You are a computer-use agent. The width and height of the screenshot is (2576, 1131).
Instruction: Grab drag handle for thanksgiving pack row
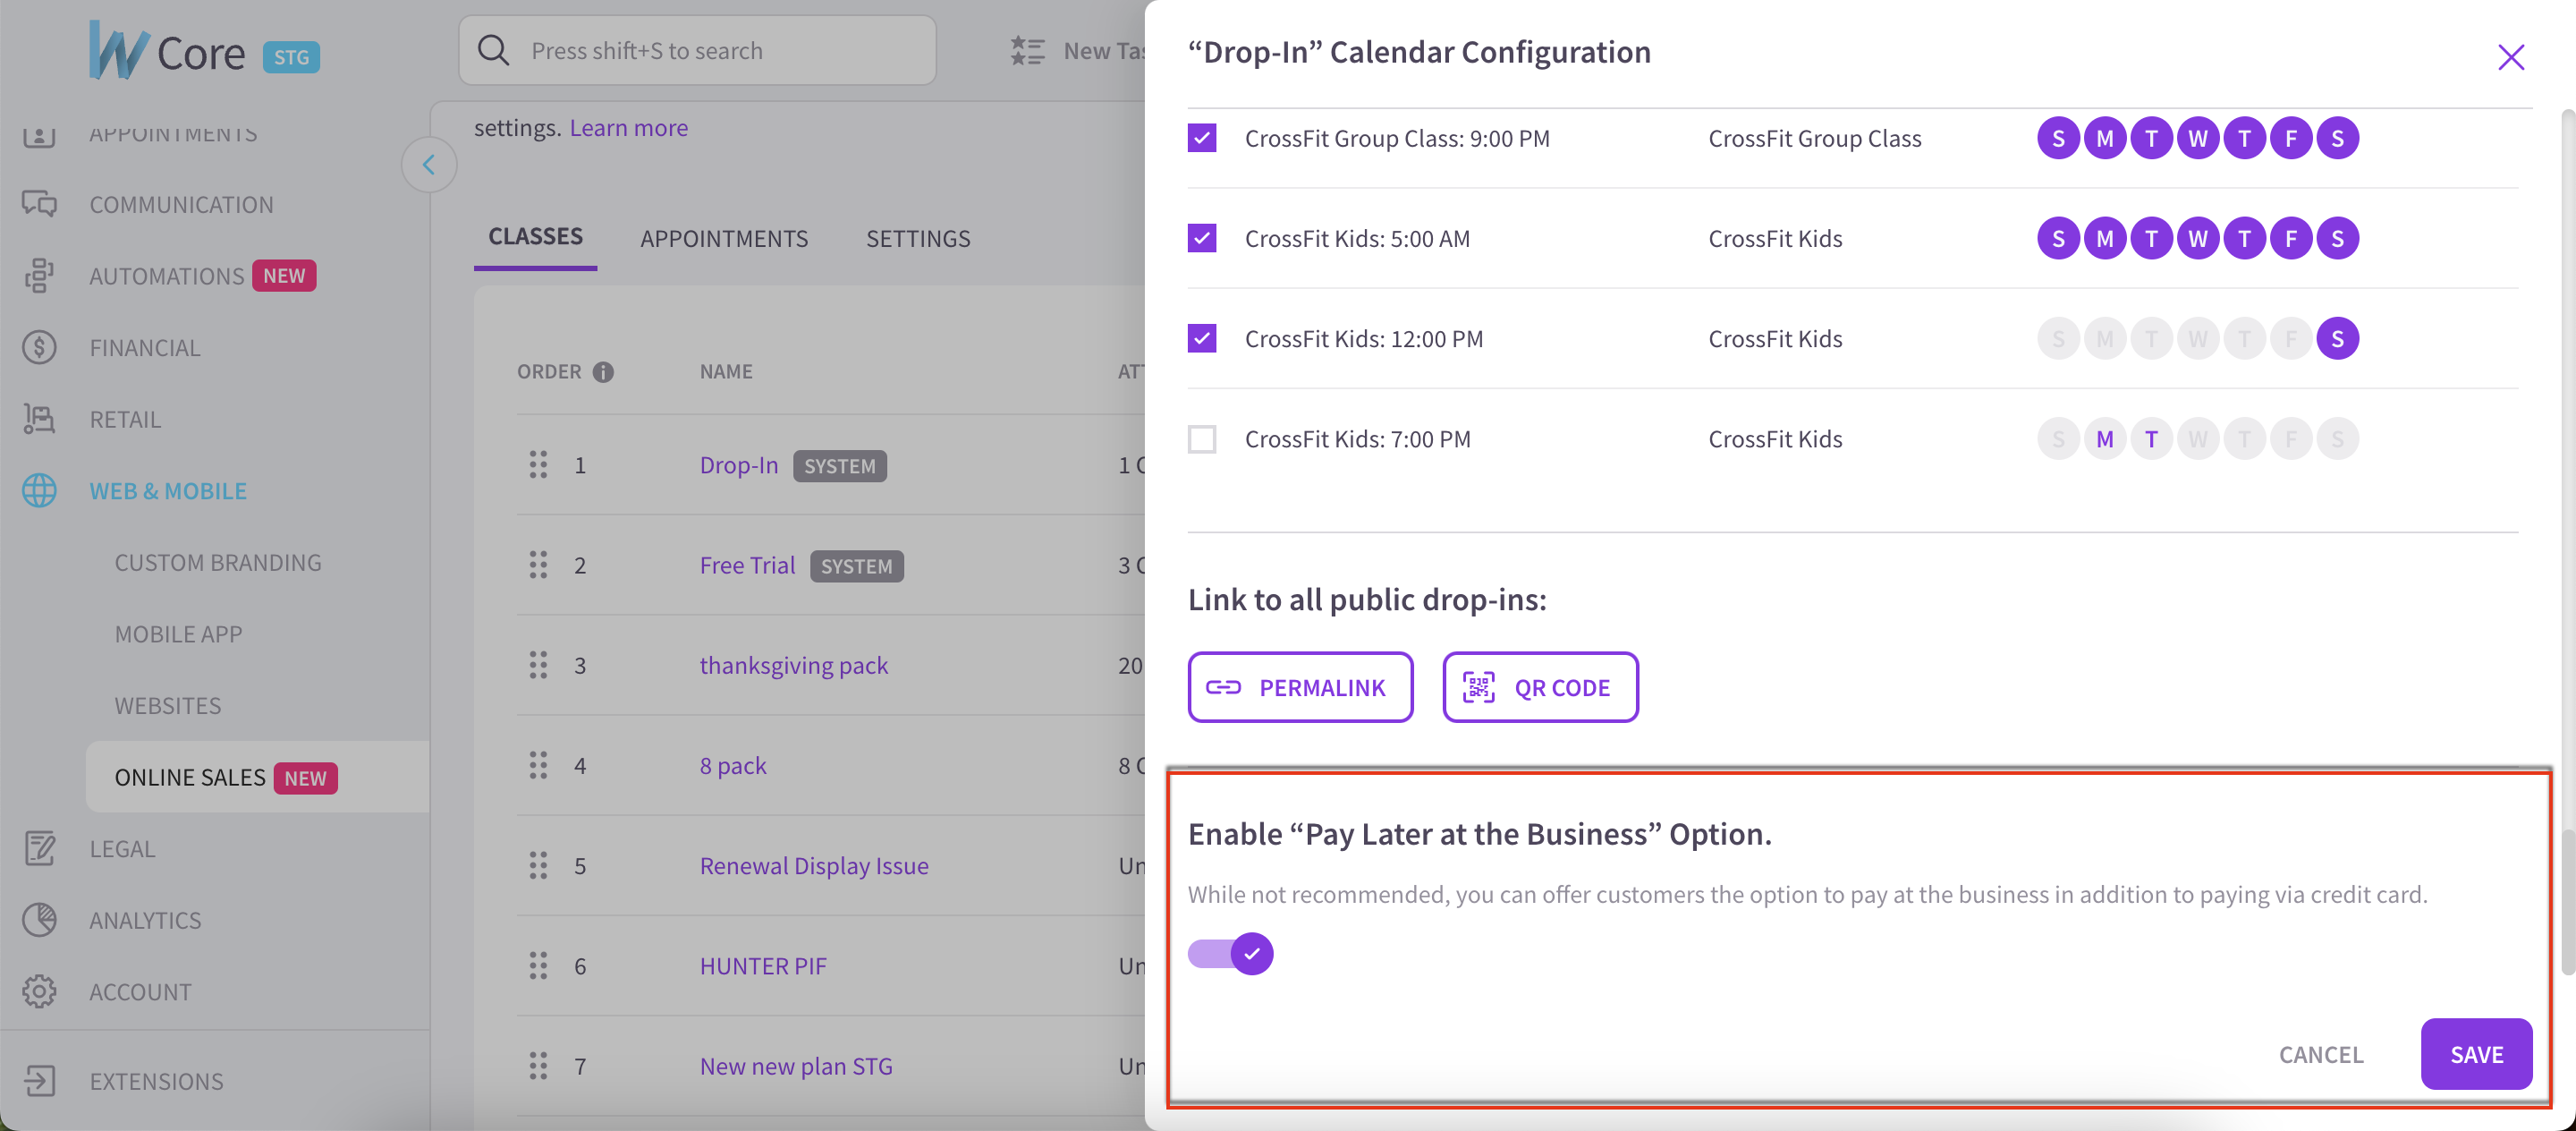tap(538, 665)
